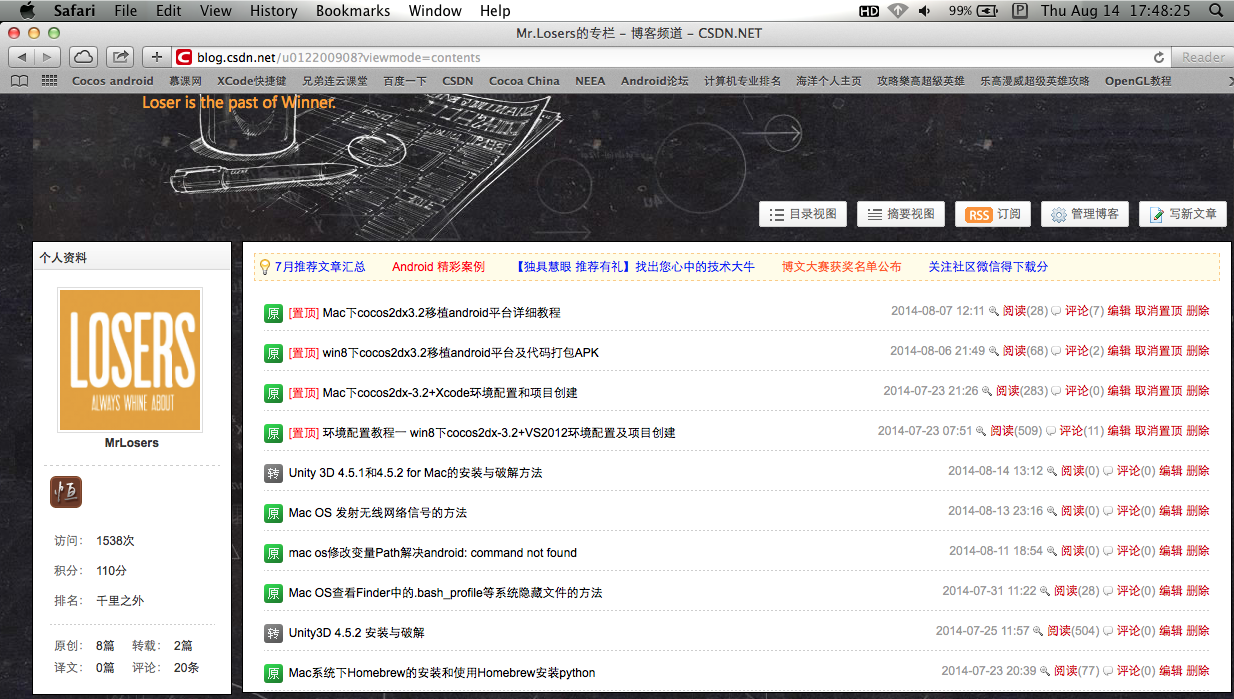Click the Wi-Fi status icon
This screenshot has height=699, width=1234.
(897, 11)
